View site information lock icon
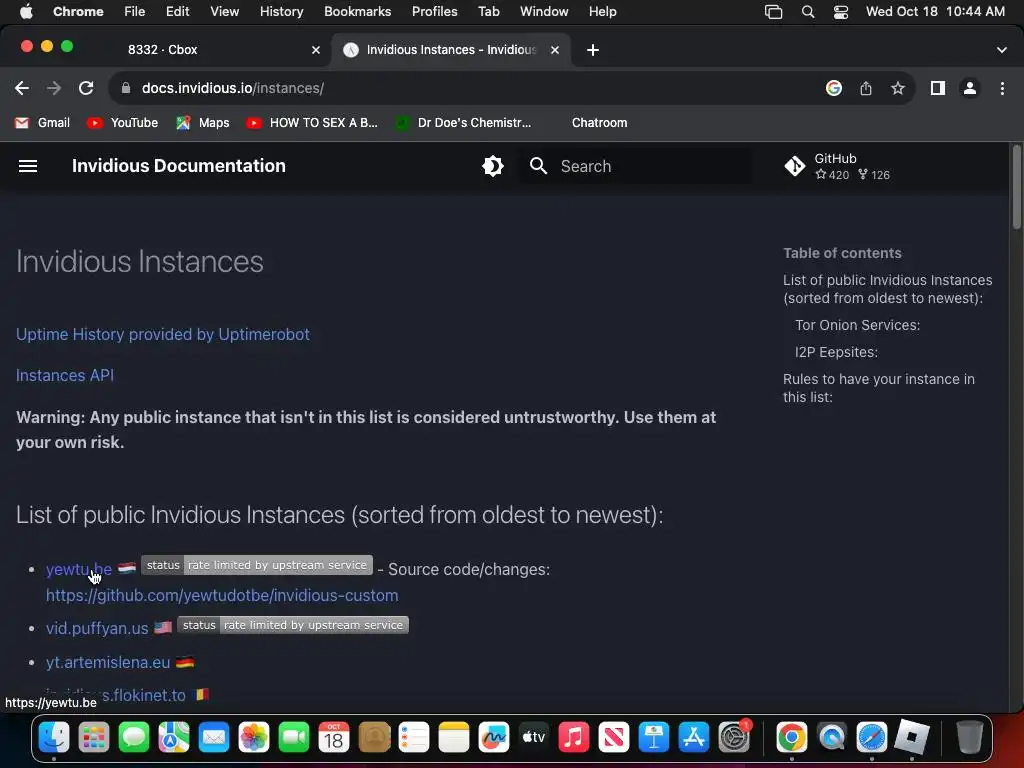The width and height of the screenshot is (1024, 768). [x=126, y=88]
